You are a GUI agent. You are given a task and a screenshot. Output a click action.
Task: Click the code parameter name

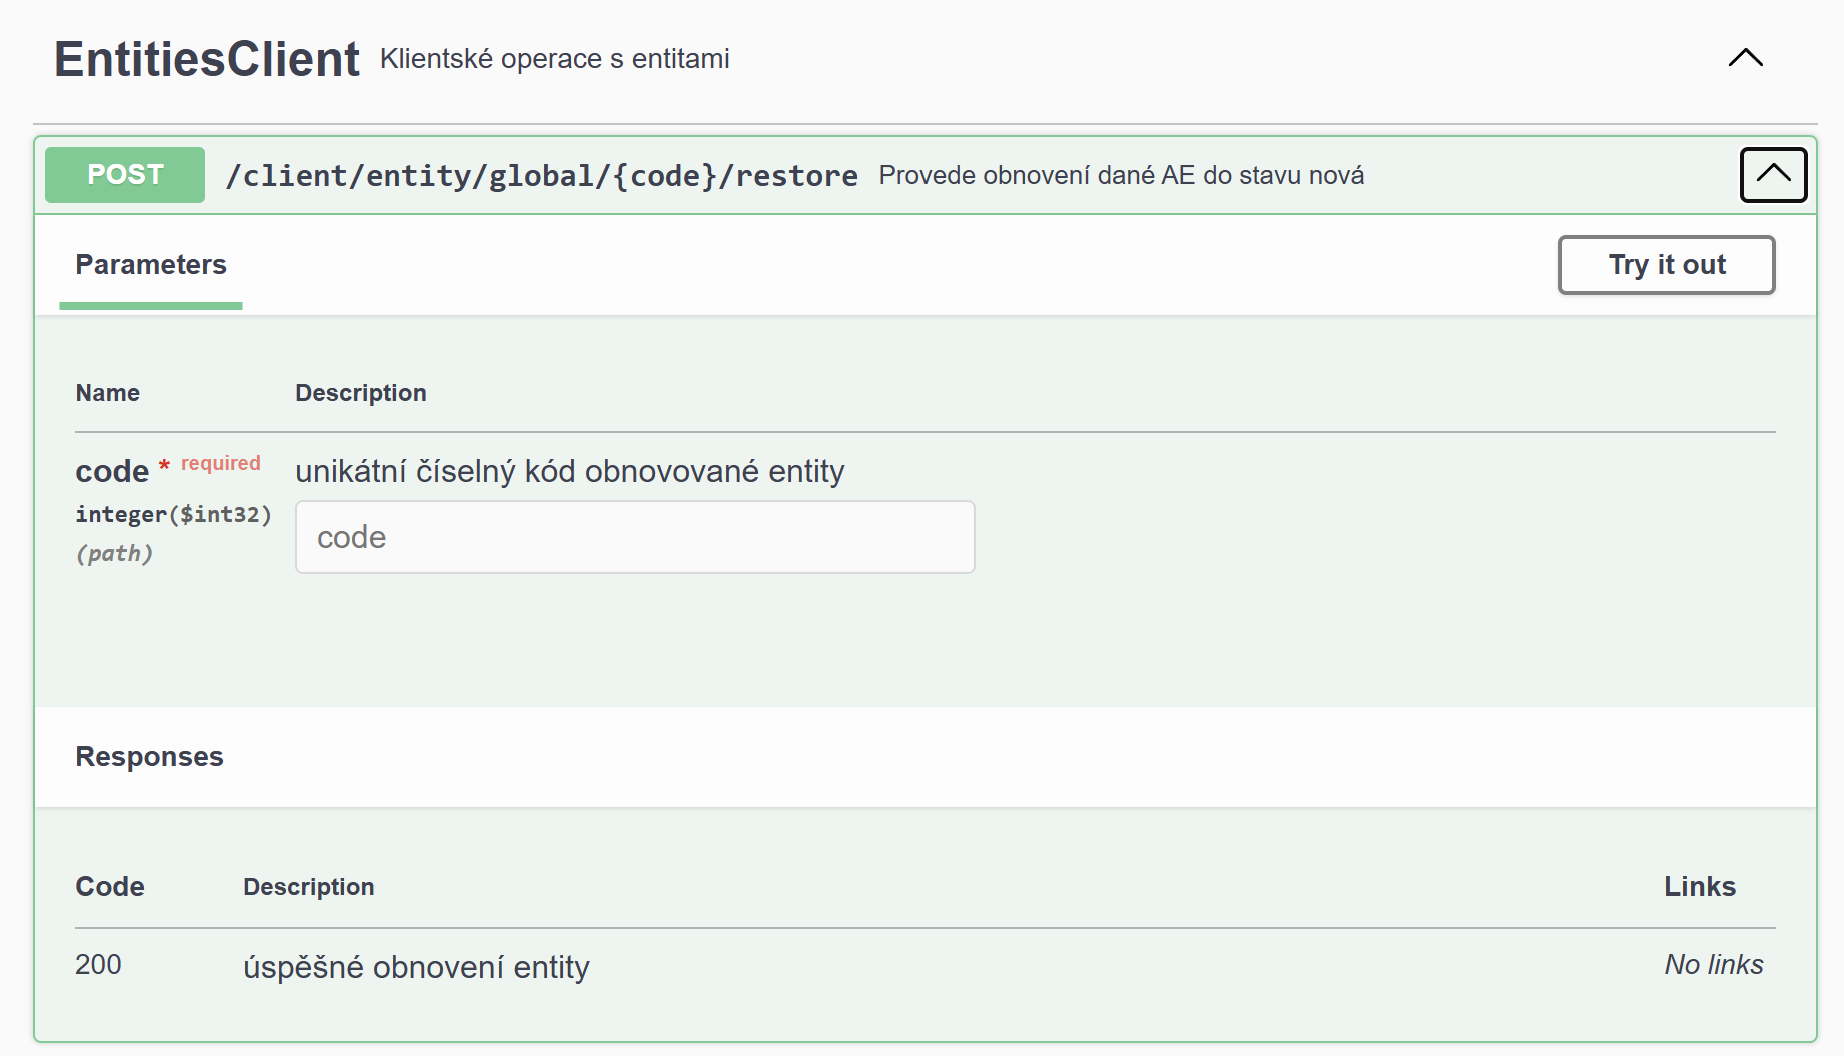click(x=112, y=471)
